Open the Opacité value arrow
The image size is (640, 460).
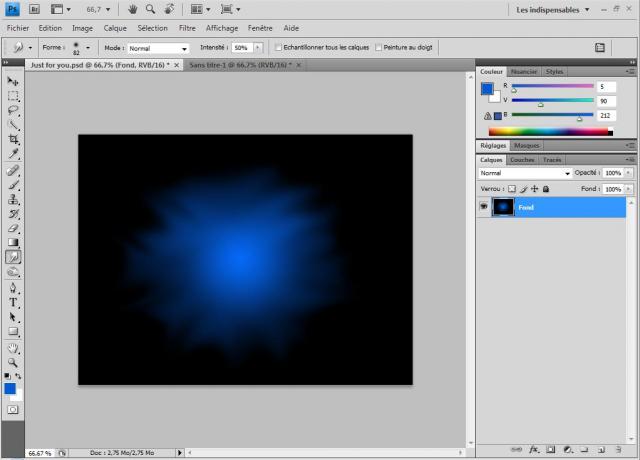(x=629, y=173)
